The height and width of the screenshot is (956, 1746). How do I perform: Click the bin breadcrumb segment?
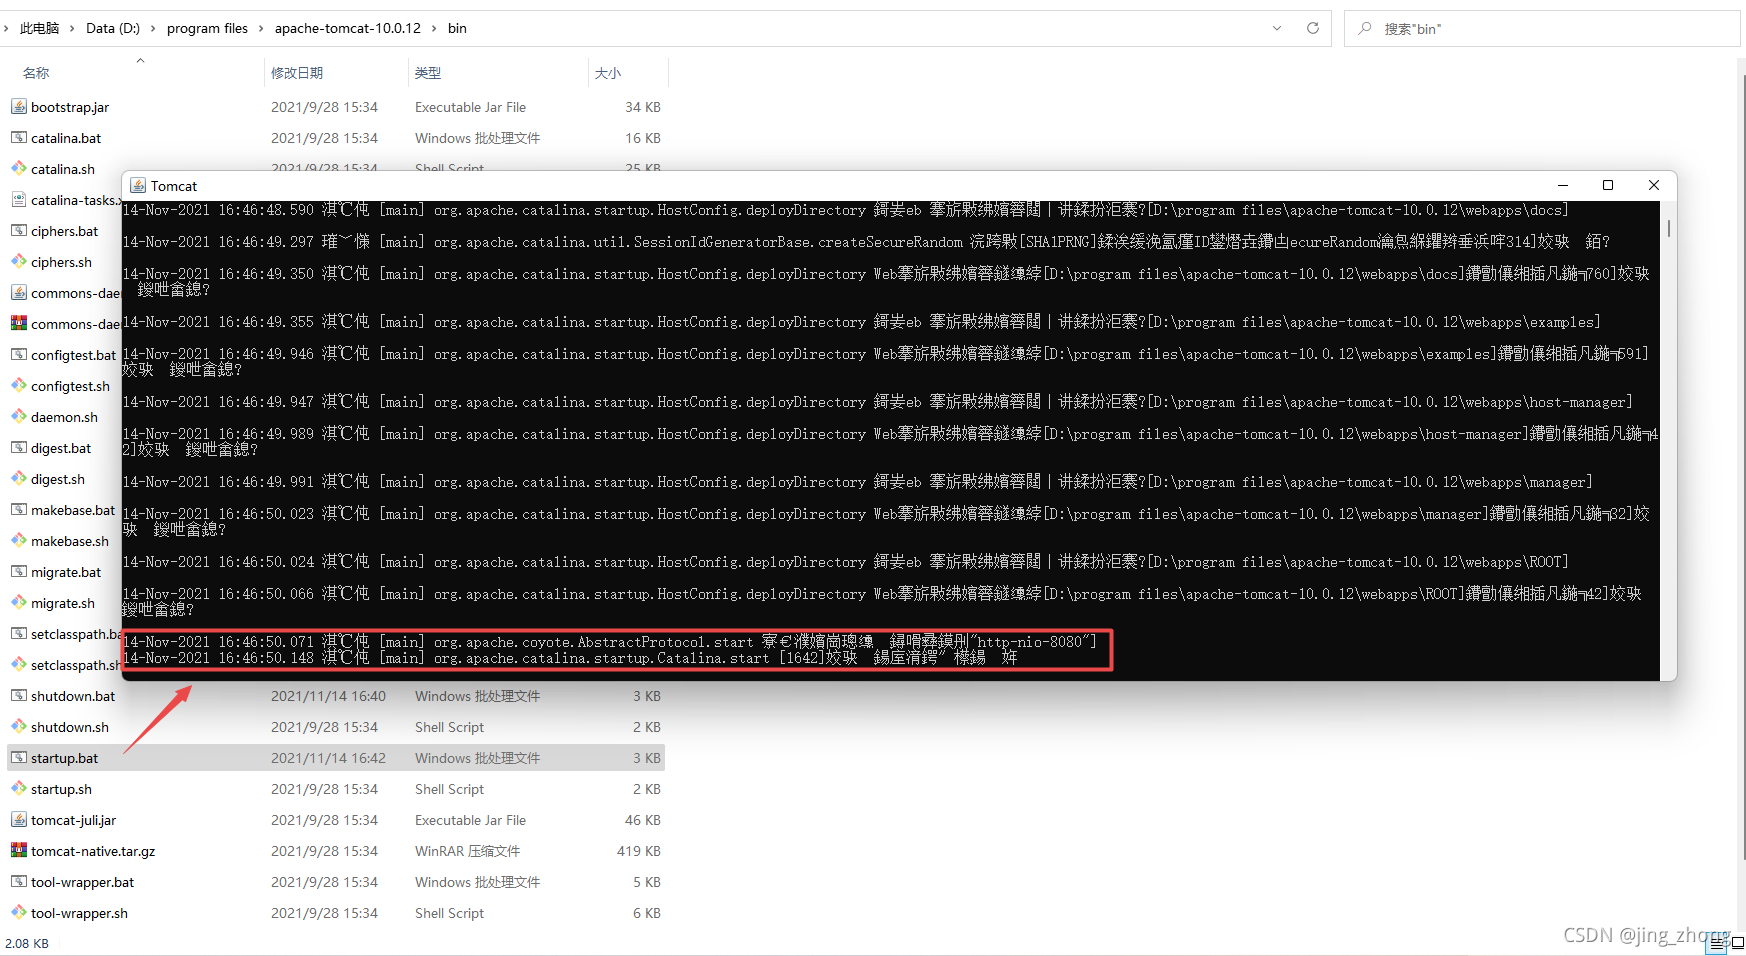click(x=457, y=28)
